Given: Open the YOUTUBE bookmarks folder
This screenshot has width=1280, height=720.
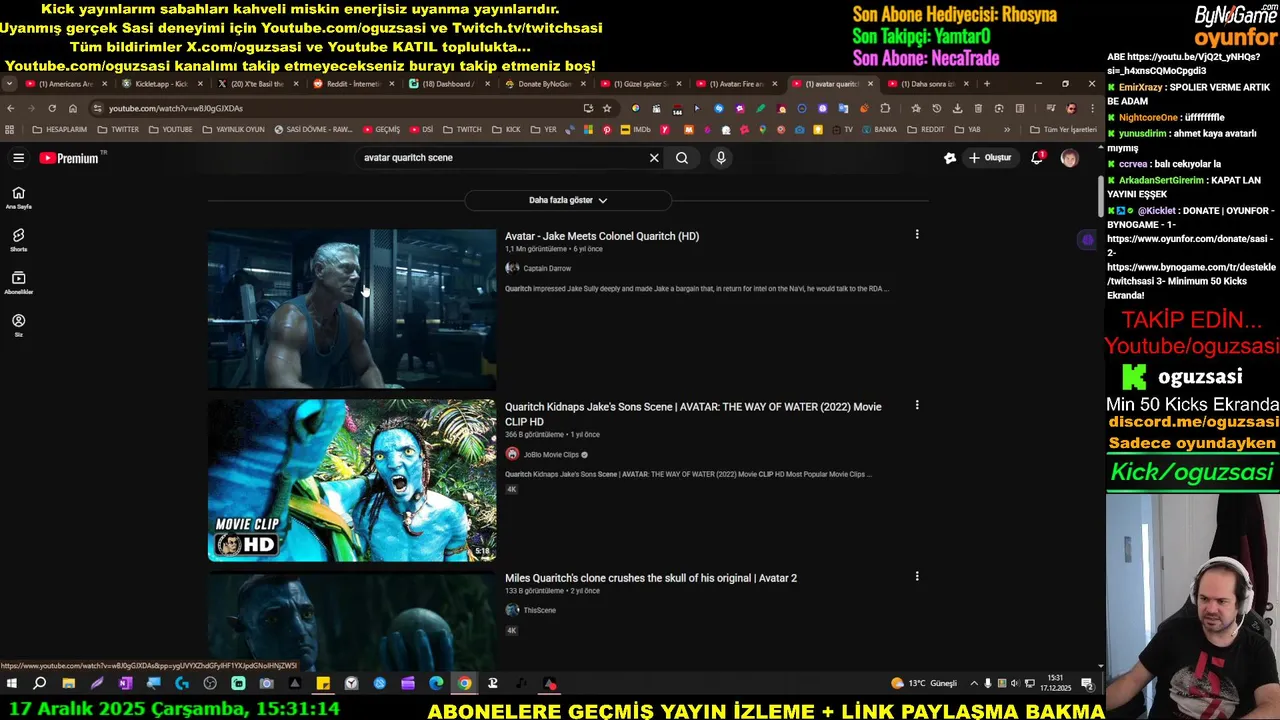Looking at the screenshot, I should (170, 129).
